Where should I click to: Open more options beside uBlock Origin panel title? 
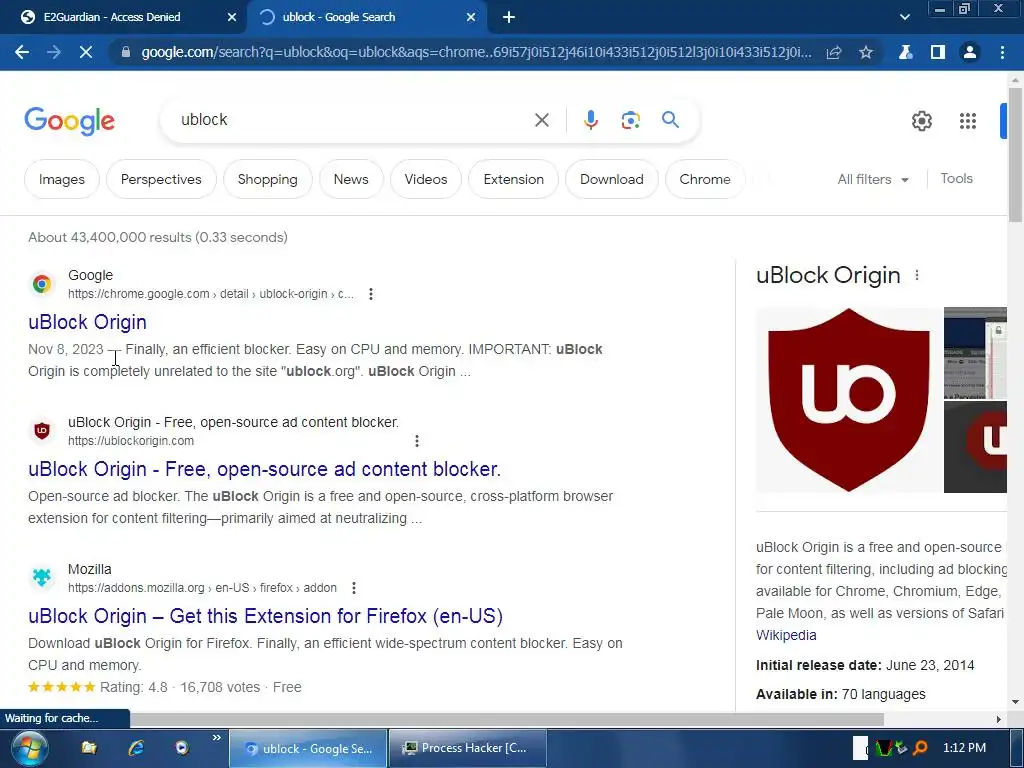(x=917, y=276)
